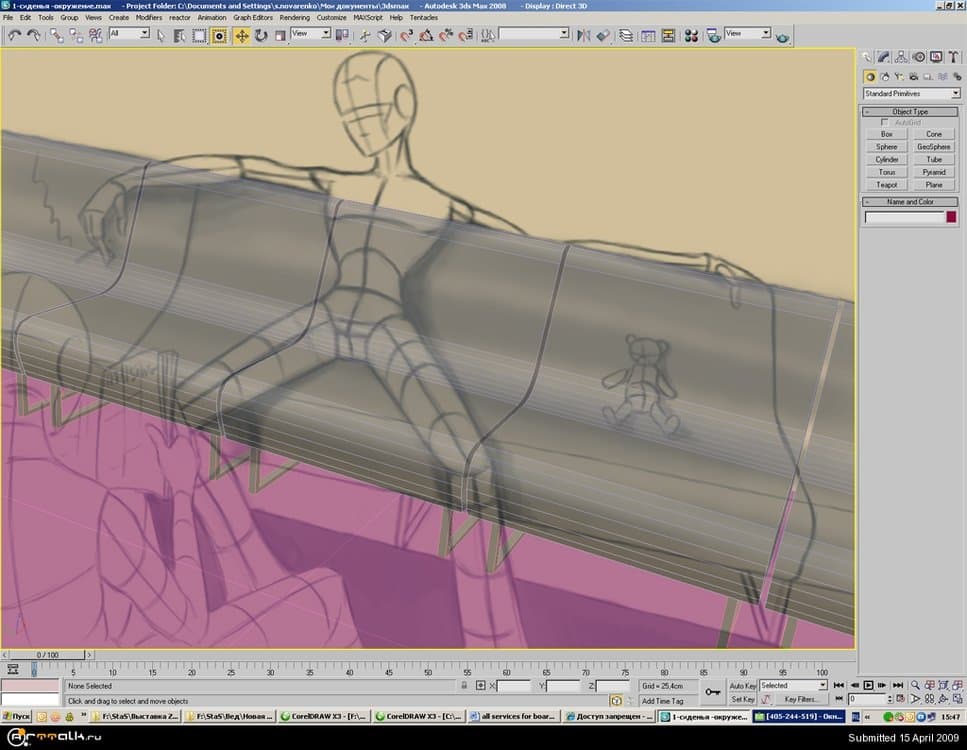Select the Rotate tool
The image size is (967, 750).
coord(261,35)
